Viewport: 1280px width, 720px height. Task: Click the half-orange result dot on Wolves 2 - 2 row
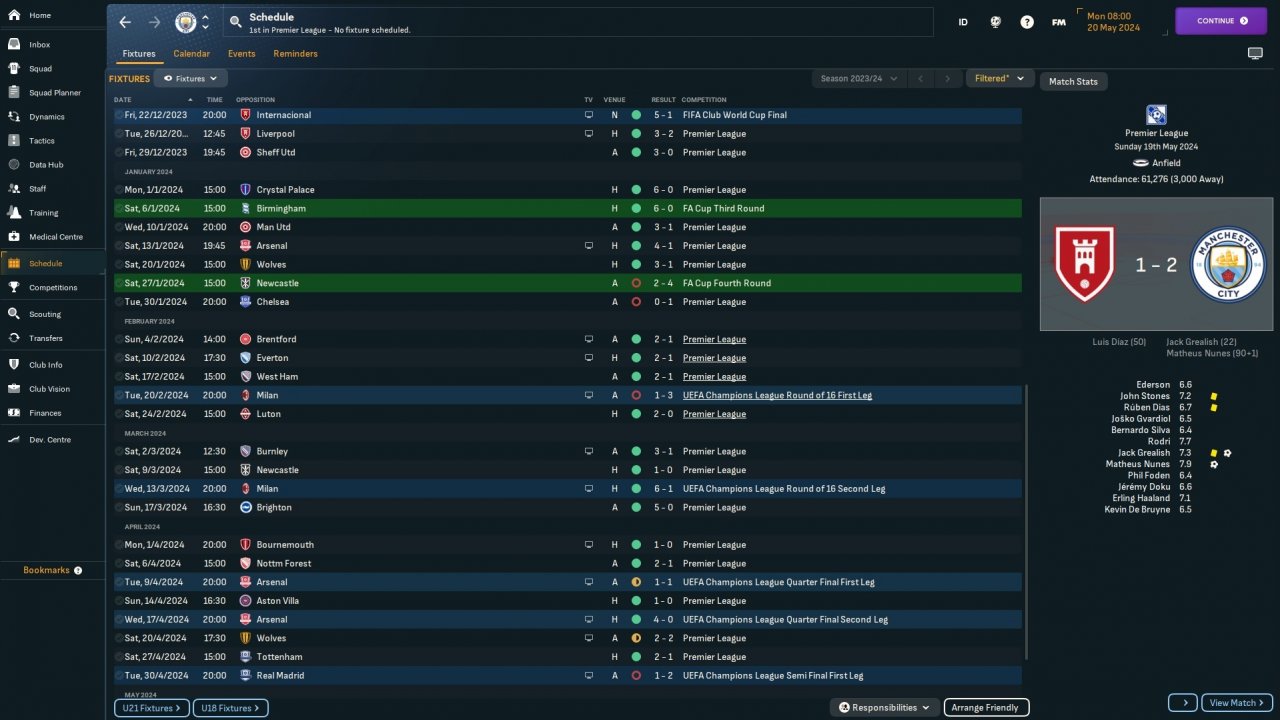point(636,638)
